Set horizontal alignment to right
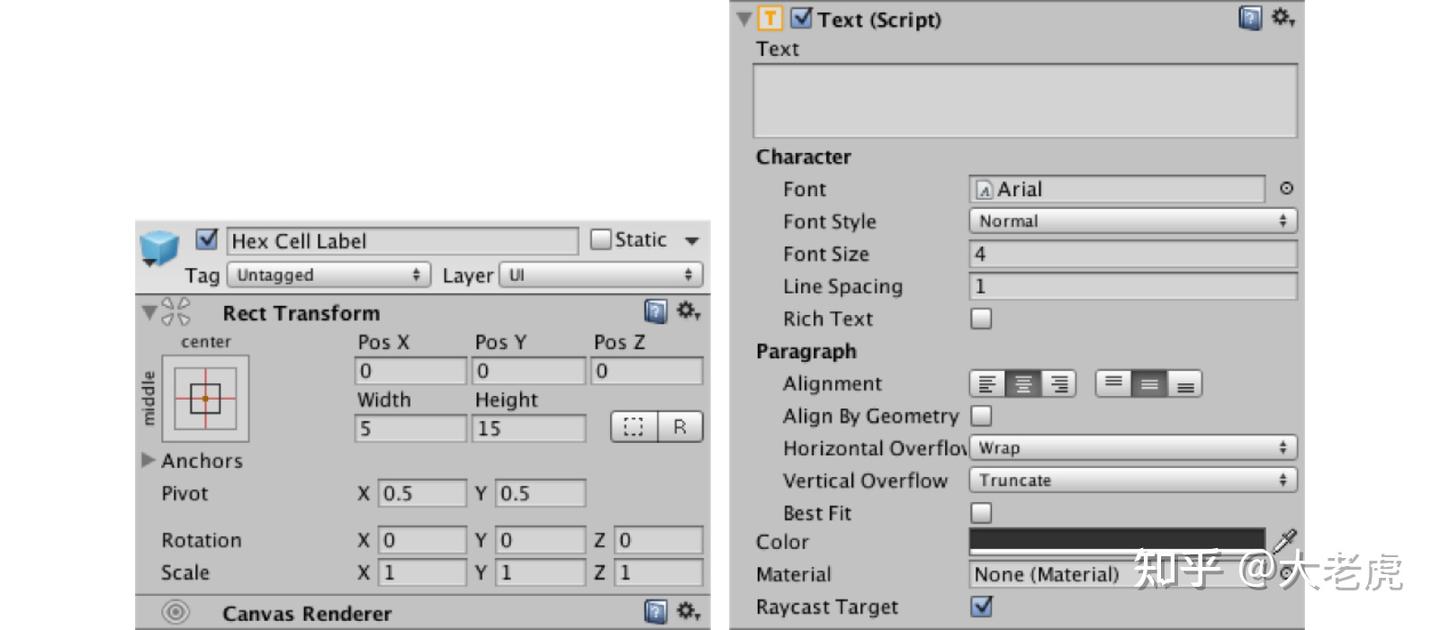Viewport: 1440px width, 630px height. tap(1058, 384)
